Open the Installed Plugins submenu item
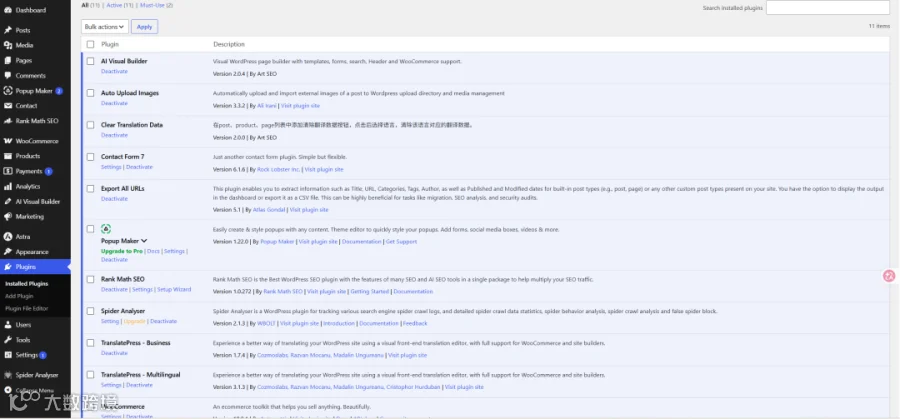 [26, 284]
